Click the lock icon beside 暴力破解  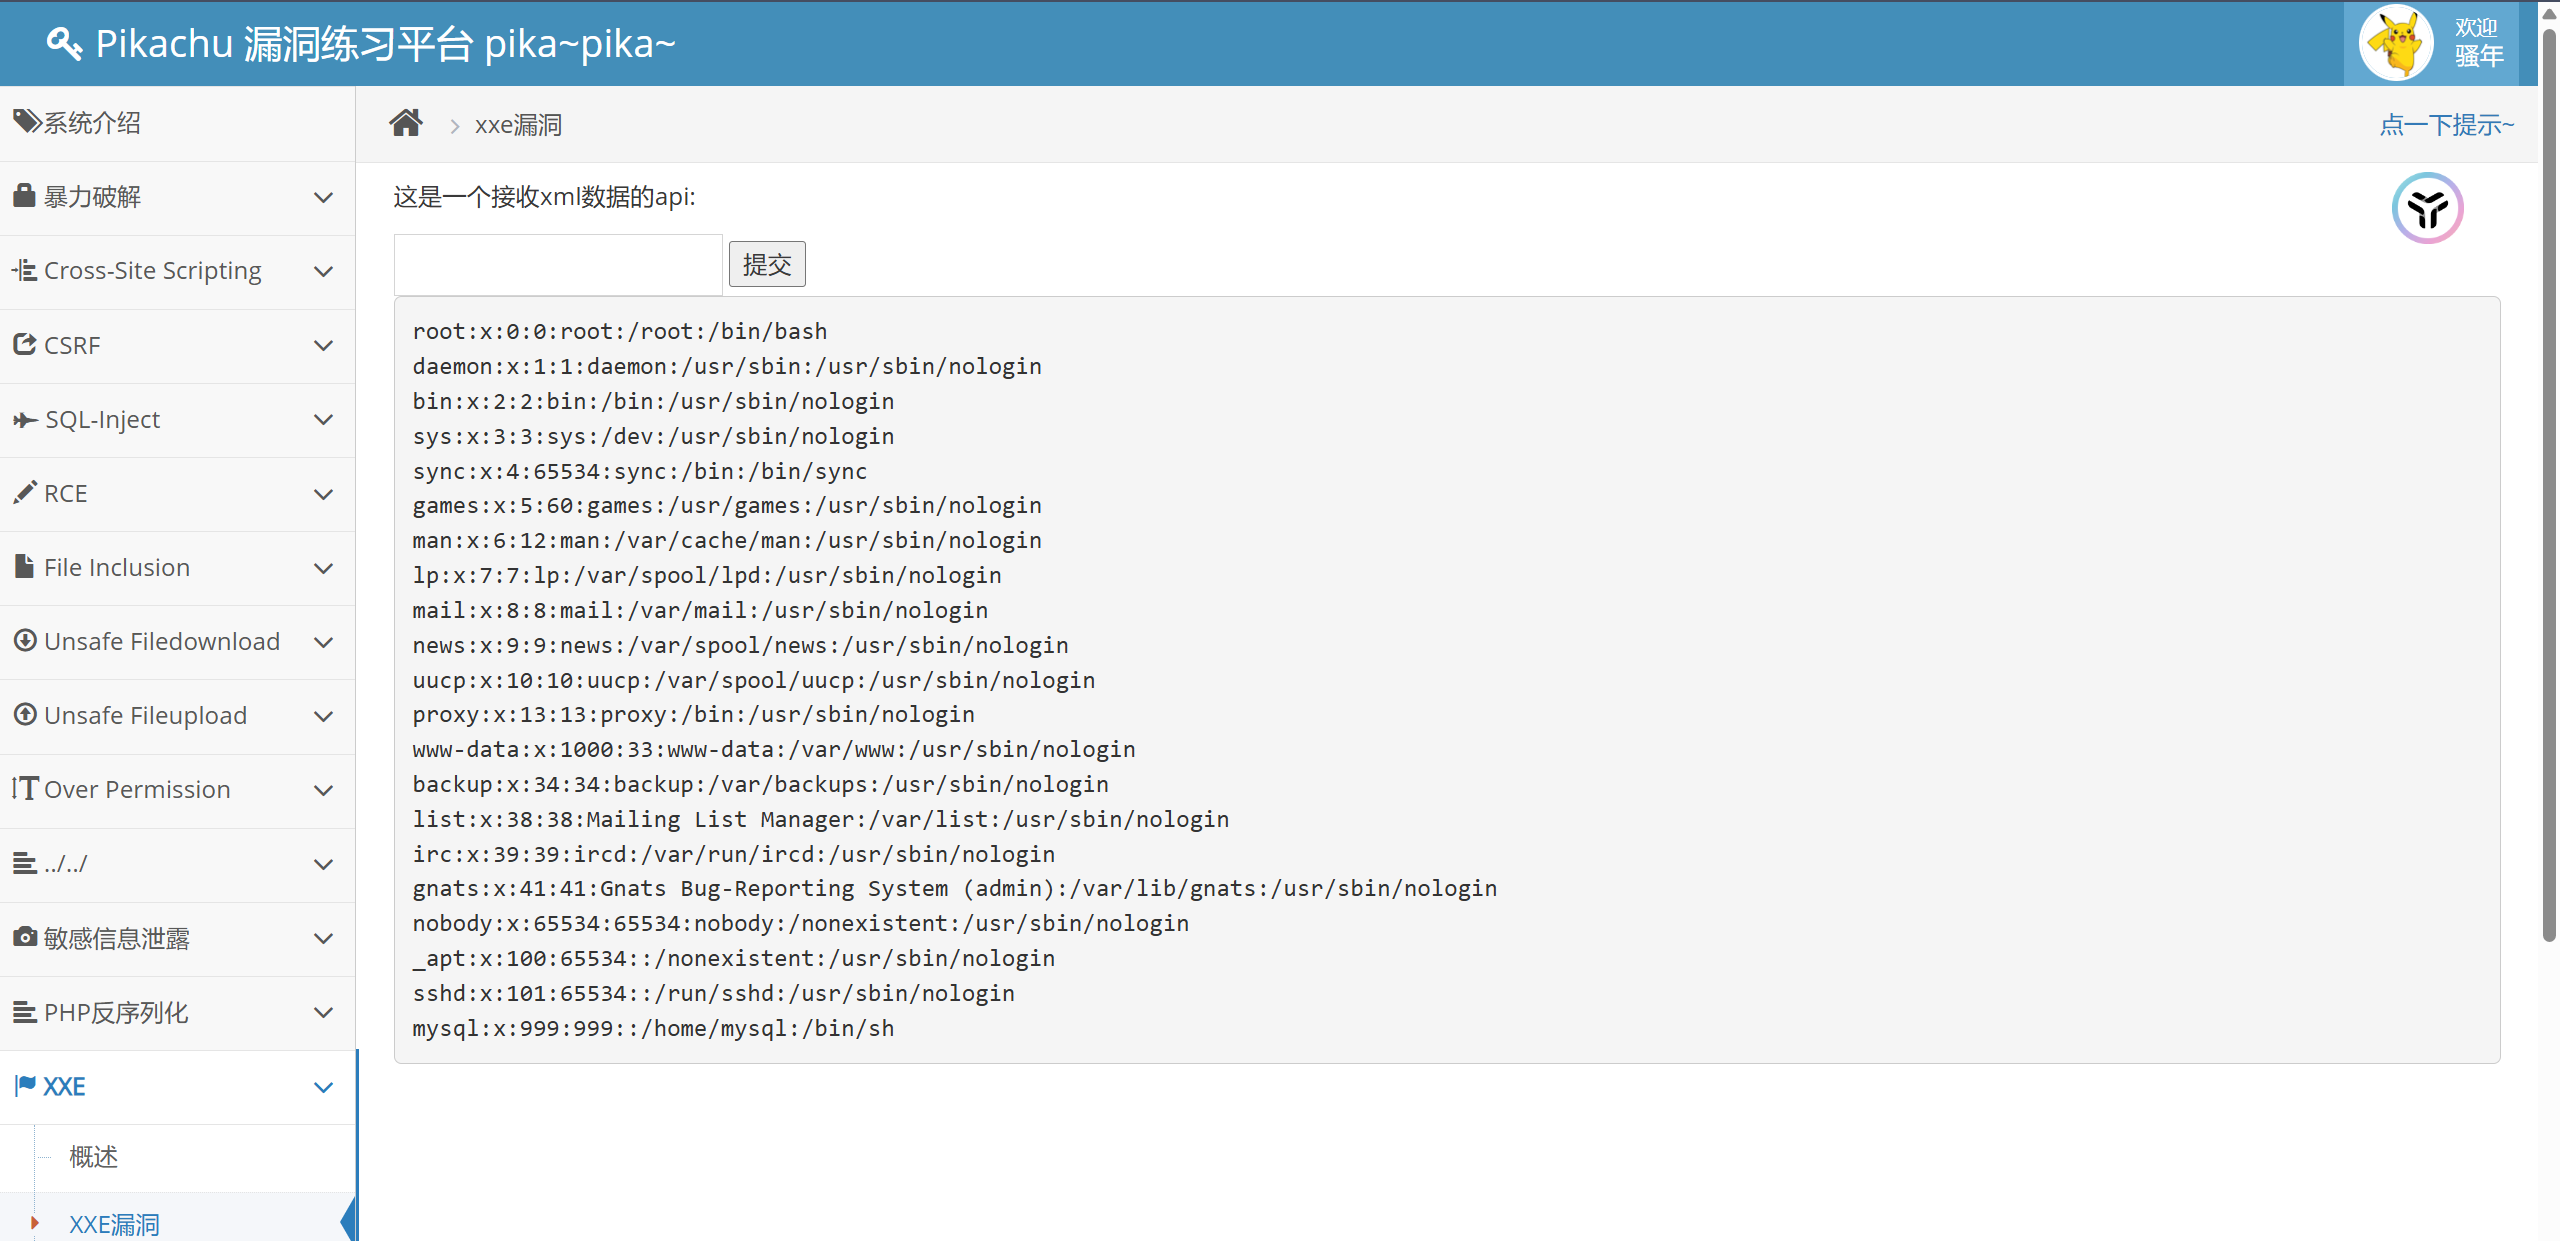pyautogui.click(x=24, y=196)
